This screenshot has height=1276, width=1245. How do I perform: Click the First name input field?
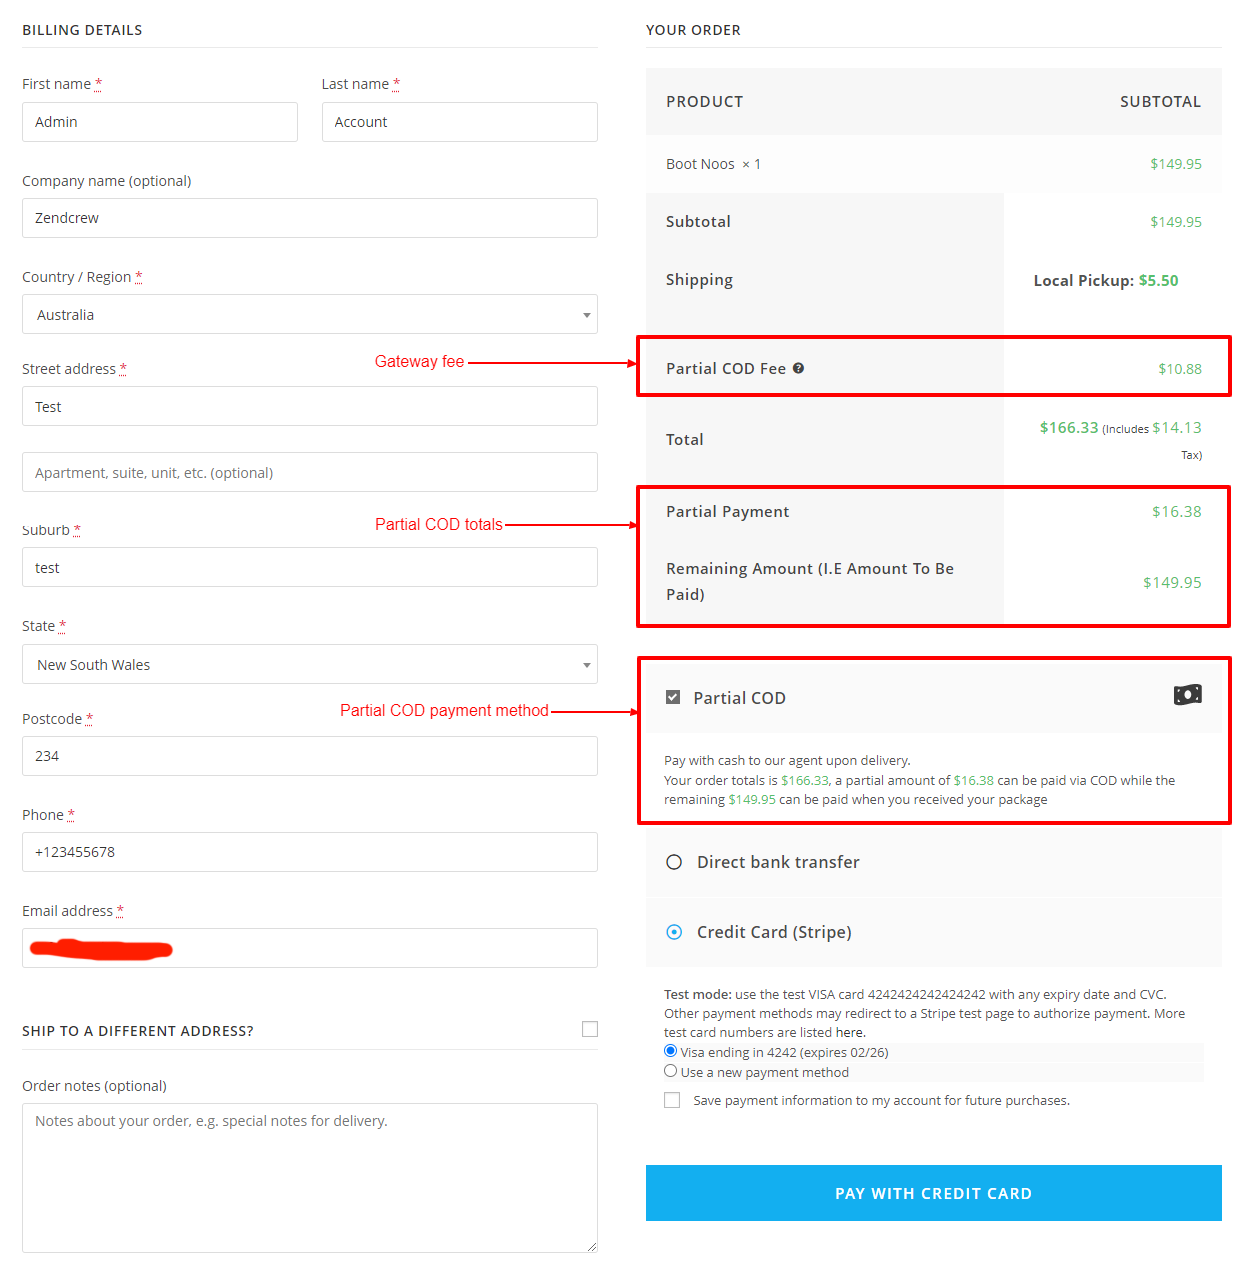(x=160, y=122)
